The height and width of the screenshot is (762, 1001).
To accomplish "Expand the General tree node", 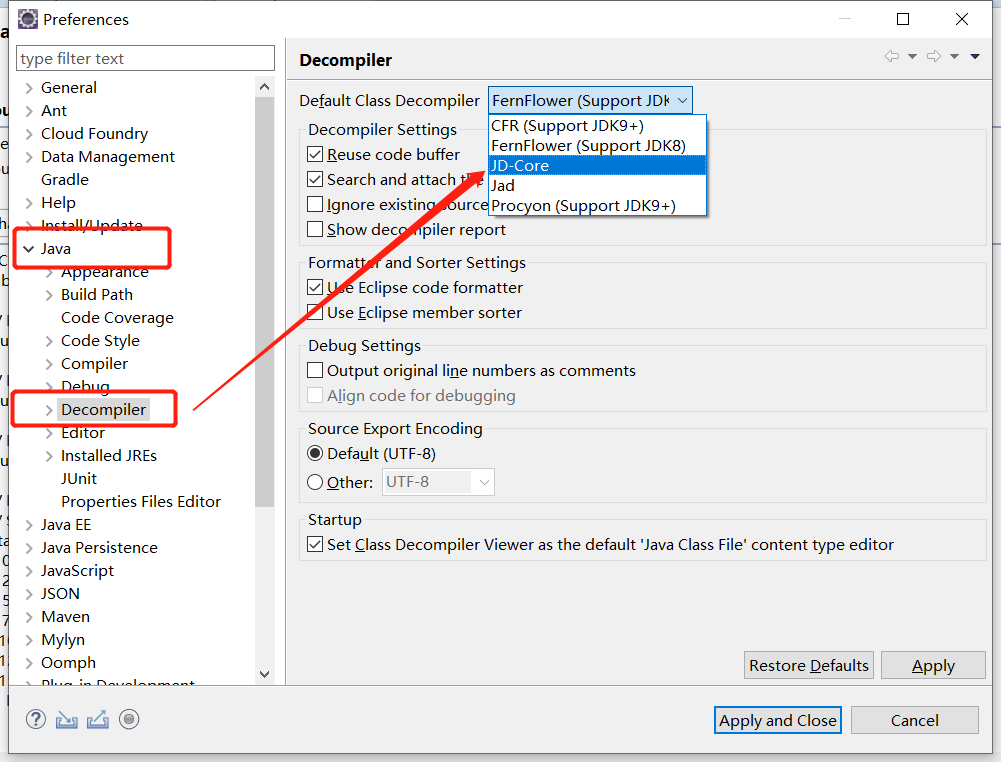I will (x=29, y=88).
